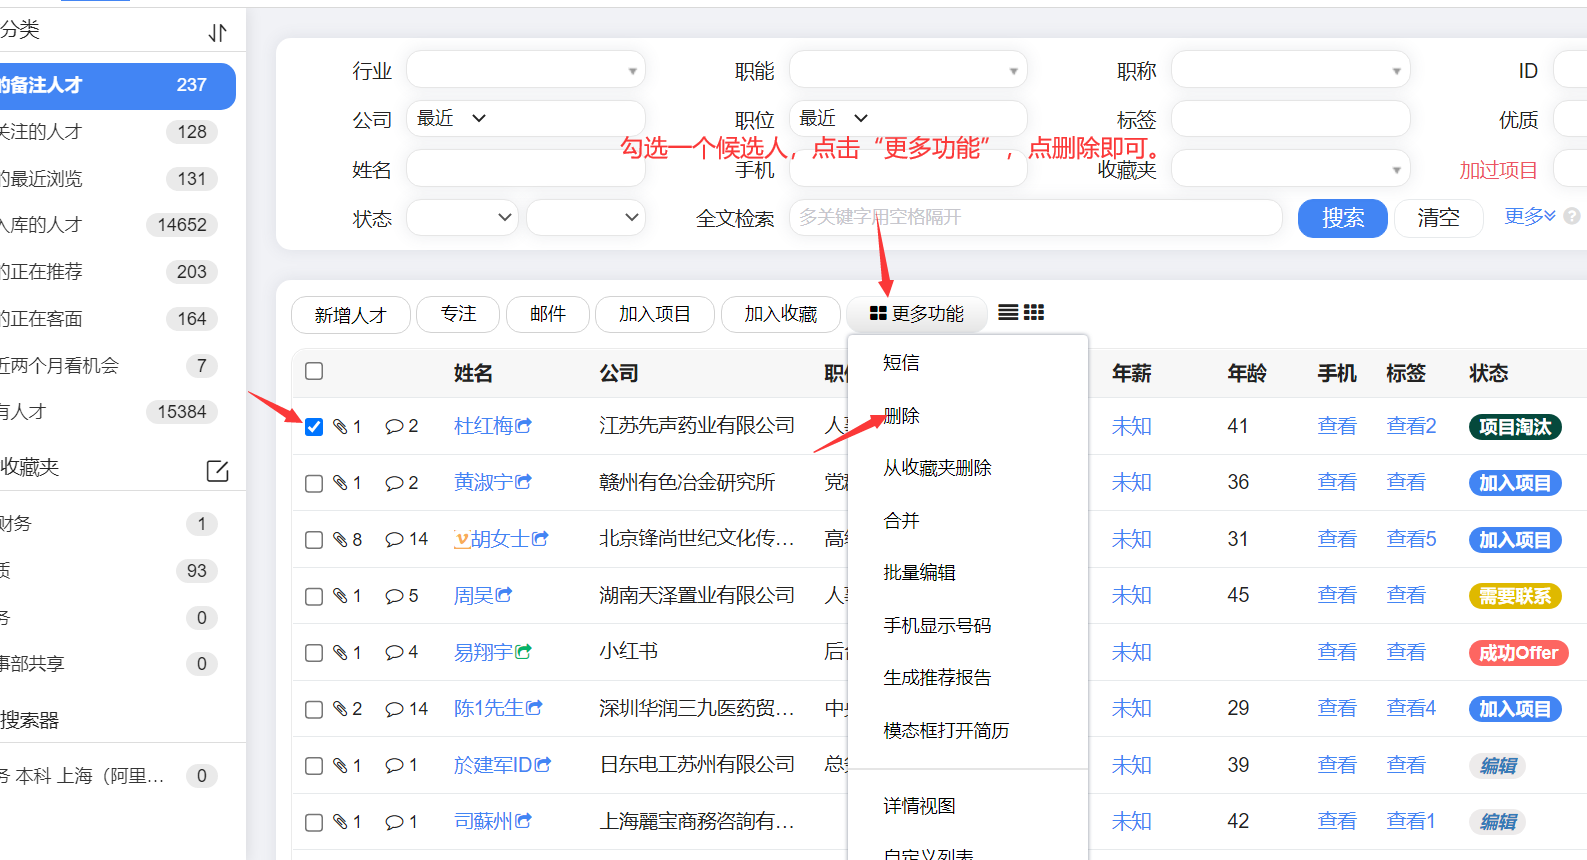Uncheck the 杜红梅 row checkbox

[314, 426]
